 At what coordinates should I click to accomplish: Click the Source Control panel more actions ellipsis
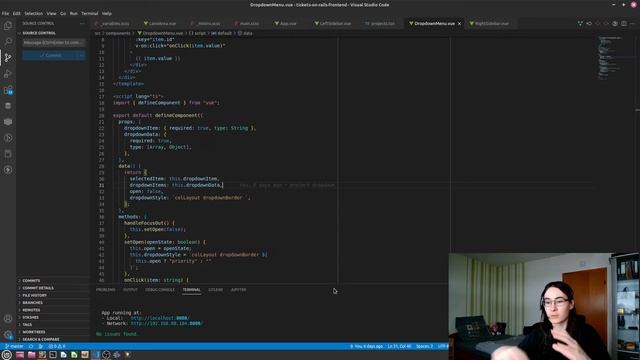82,24
